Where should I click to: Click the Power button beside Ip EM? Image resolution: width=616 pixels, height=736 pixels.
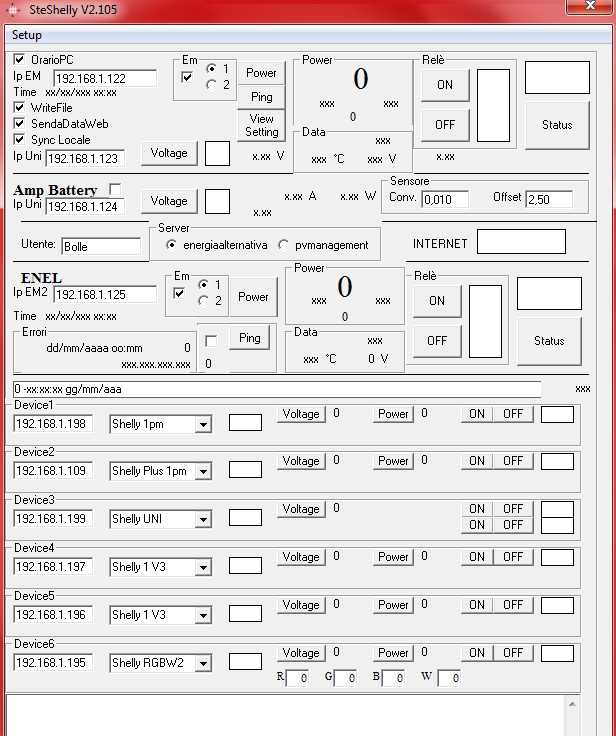(261, 73)
